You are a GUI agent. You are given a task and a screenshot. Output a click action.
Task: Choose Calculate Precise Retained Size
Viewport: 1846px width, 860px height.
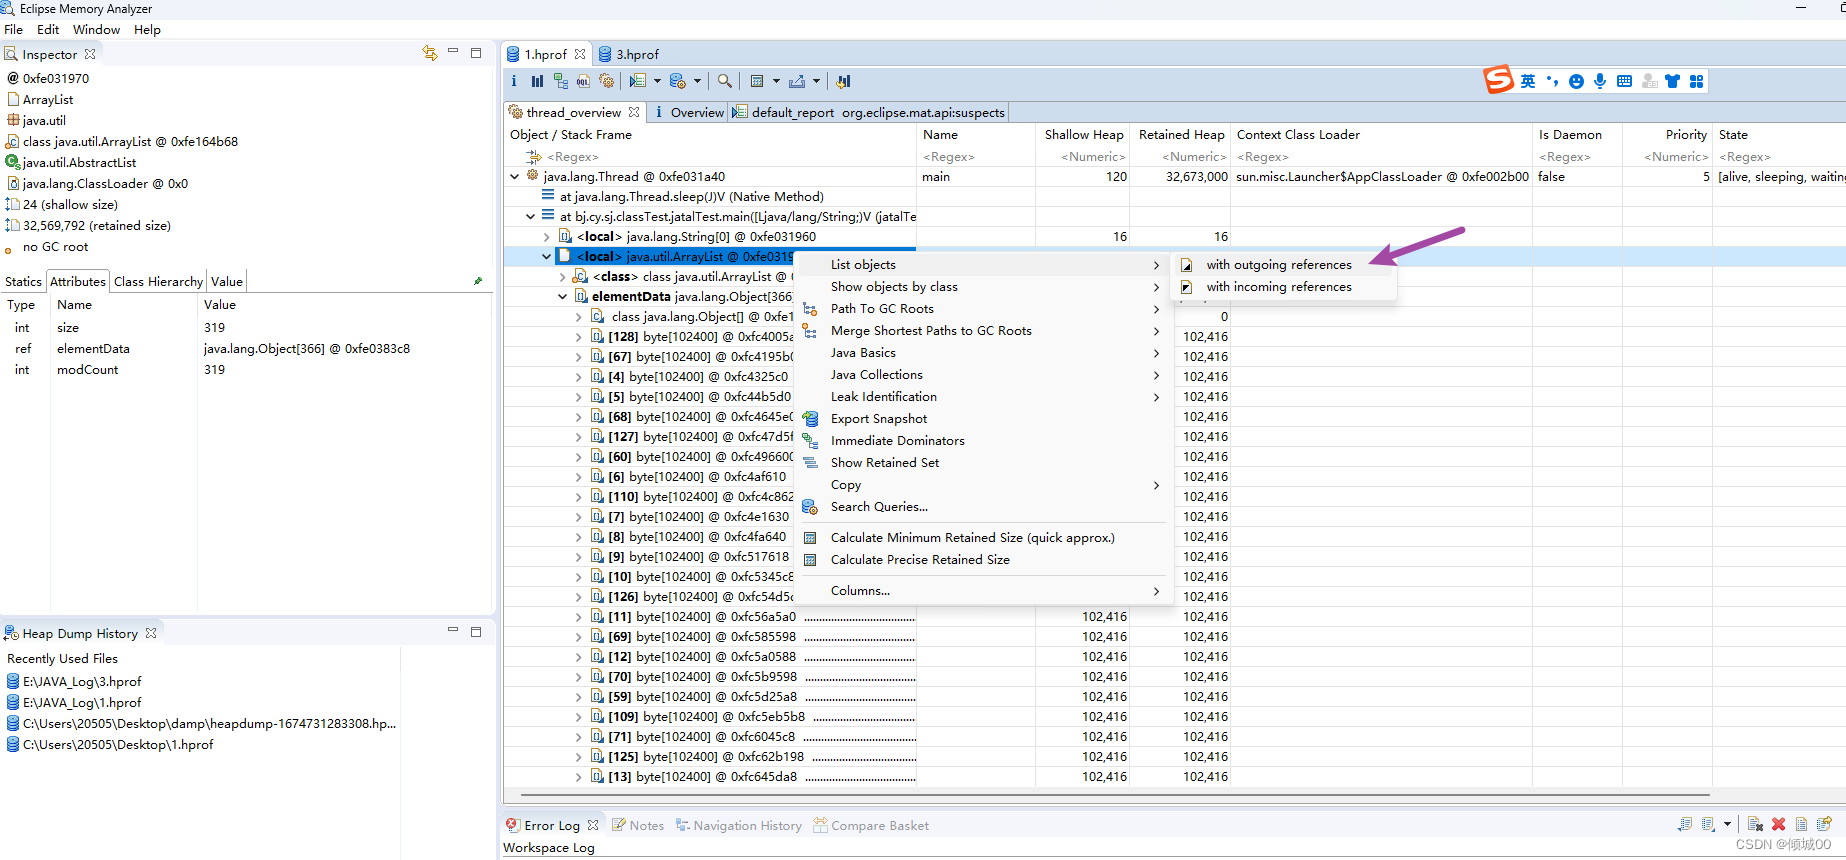click(920, 559)
